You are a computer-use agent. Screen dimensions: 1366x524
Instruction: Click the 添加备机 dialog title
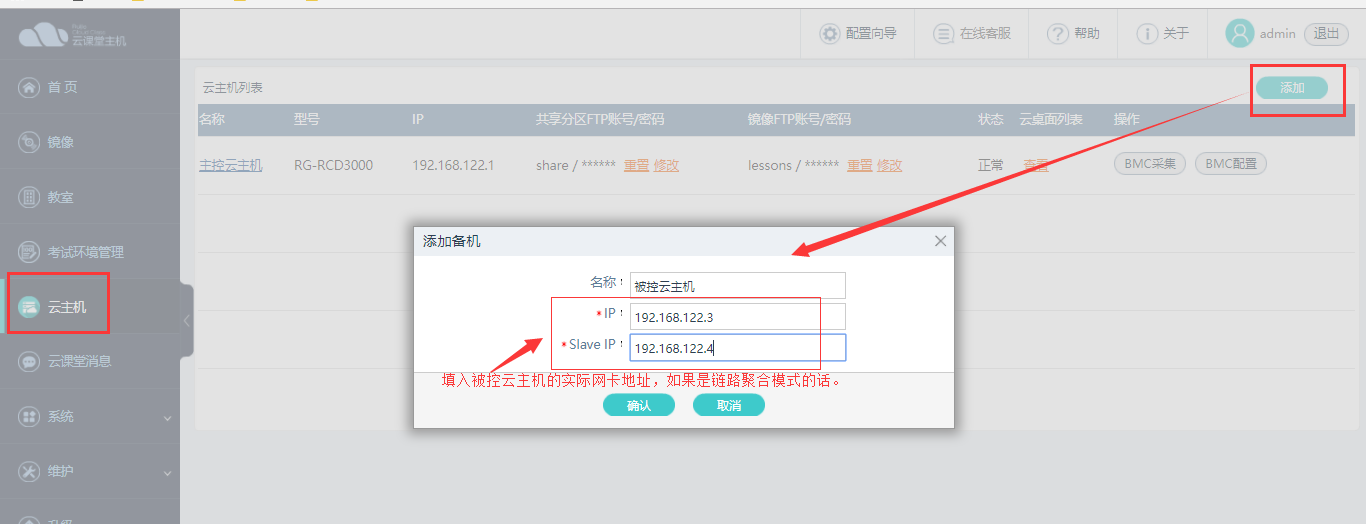(451, 241)
